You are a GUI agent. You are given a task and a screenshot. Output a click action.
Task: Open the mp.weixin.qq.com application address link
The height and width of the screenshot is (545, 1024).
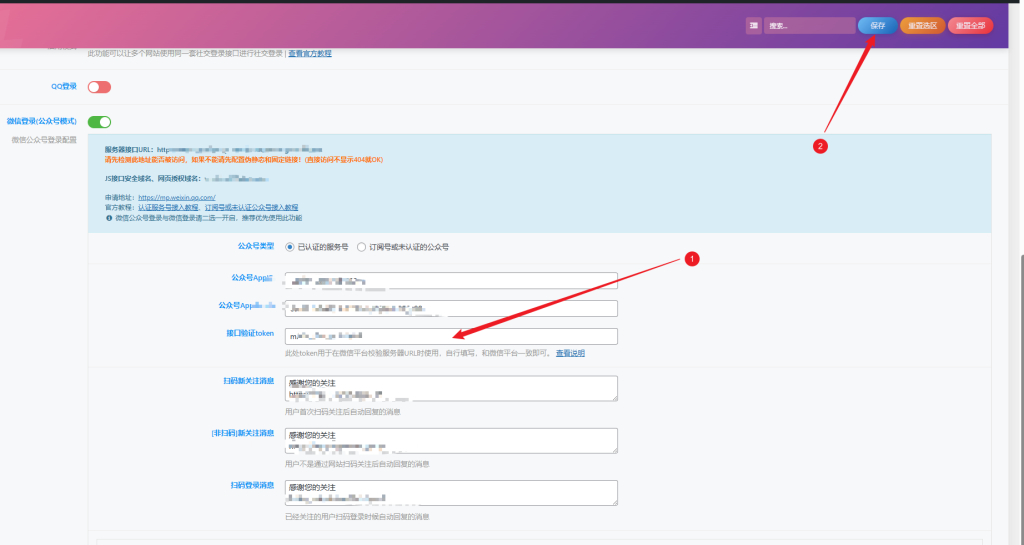(x=177, y=198)
